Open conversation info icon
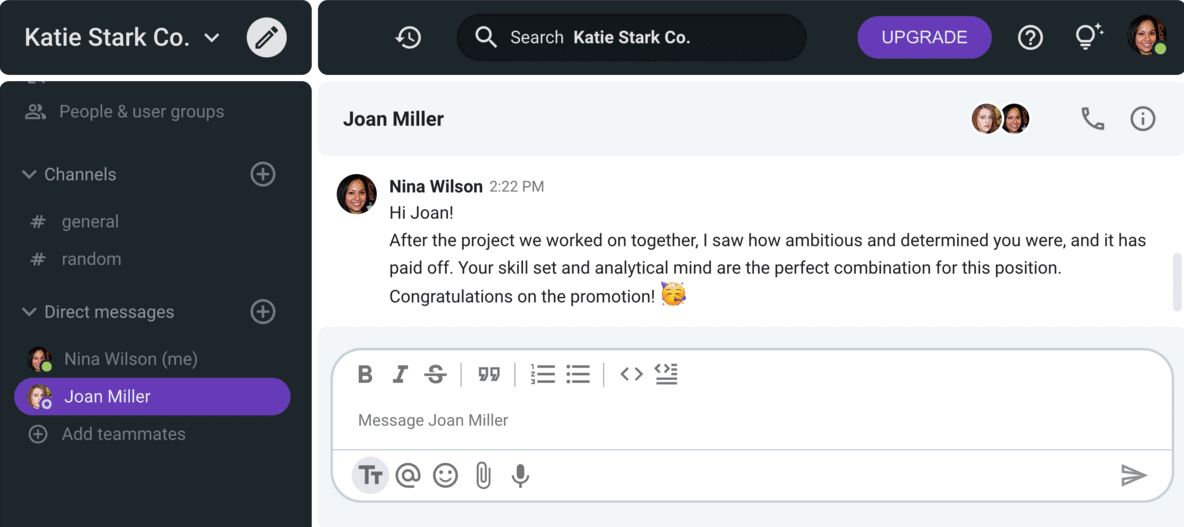Screen dimensions: 1184x527 point(1142,119)
